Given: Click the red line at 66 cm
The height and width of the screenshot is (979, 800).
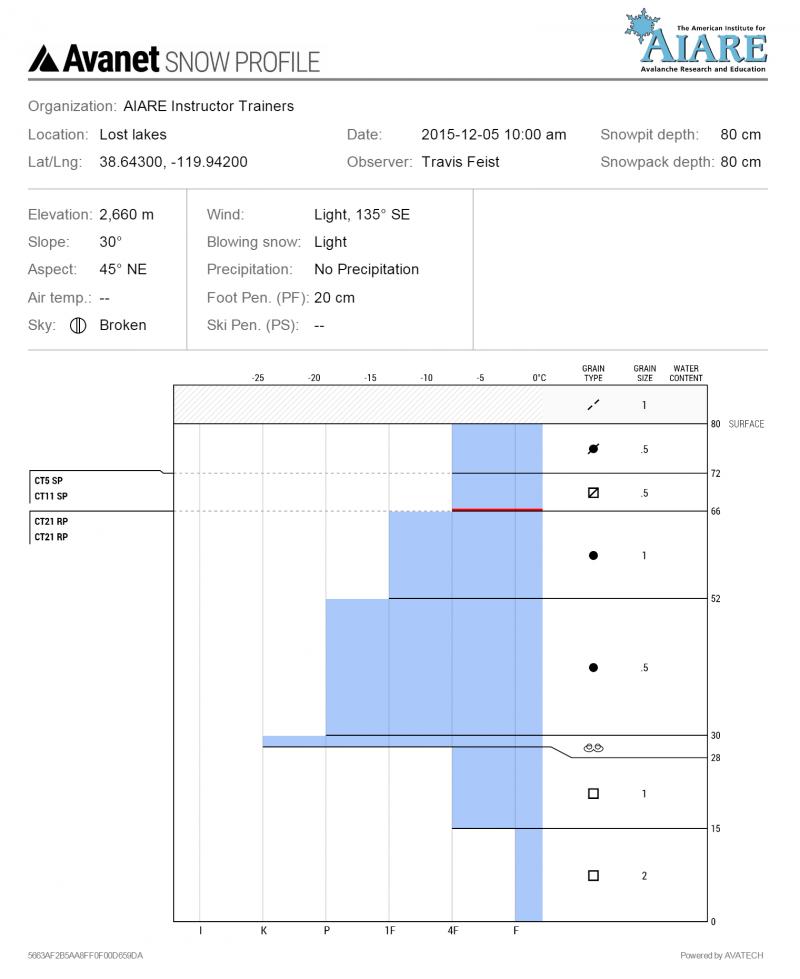Looking at the screenshot, I should click(497, 510).
